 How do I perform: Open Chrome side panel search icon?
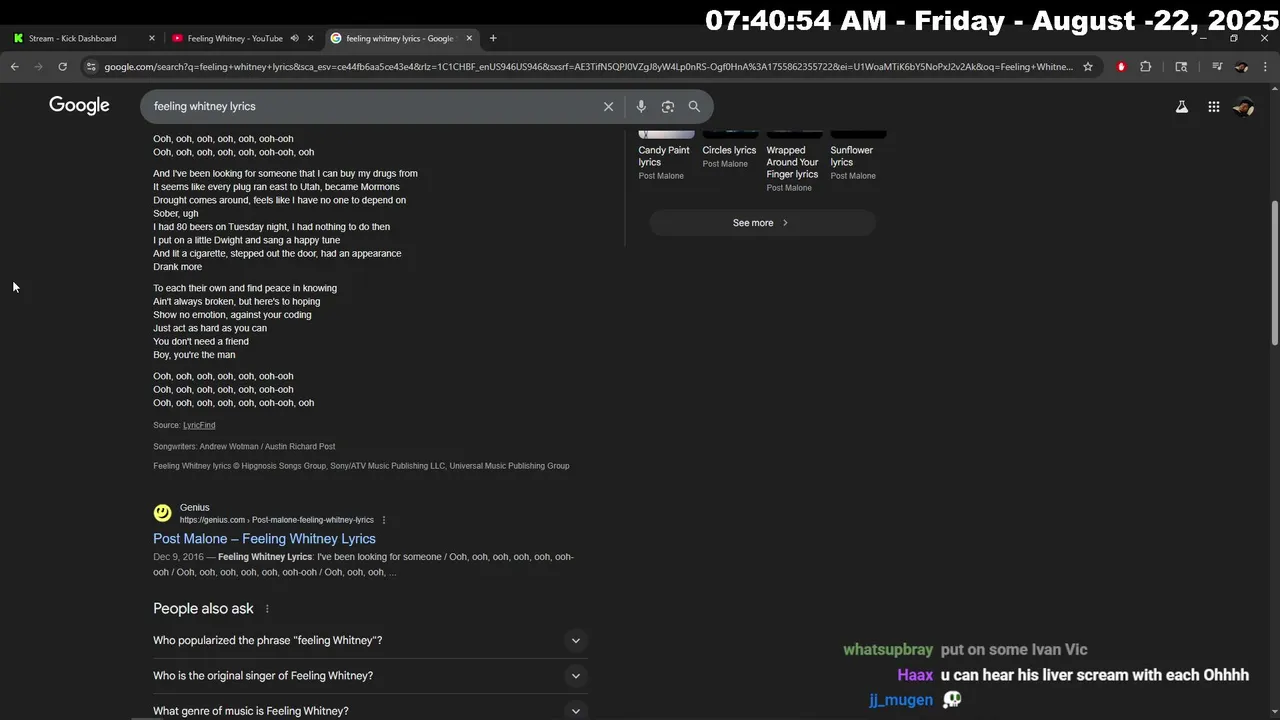pyautogui.click(x=1181, y=67)
